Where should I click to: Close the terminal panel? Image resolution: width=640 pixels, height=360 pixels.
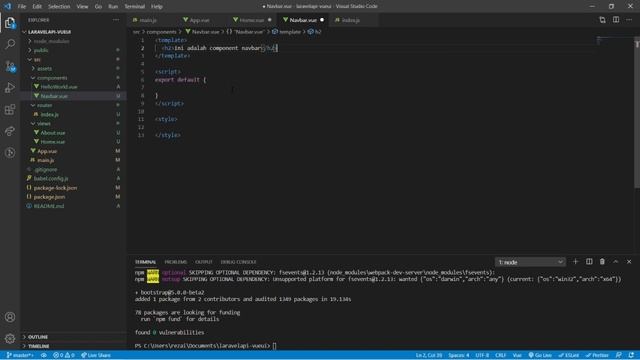(629, 262)
